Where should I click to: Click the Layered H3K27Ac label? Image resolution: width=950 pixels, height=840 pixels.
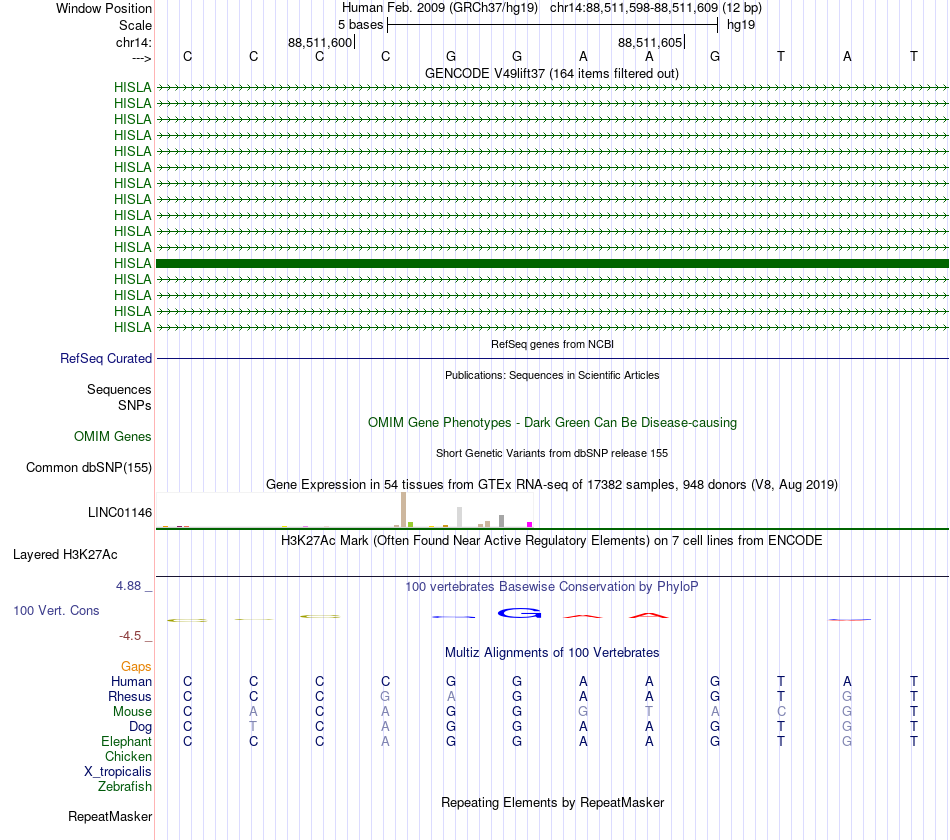tap(65, 555)
